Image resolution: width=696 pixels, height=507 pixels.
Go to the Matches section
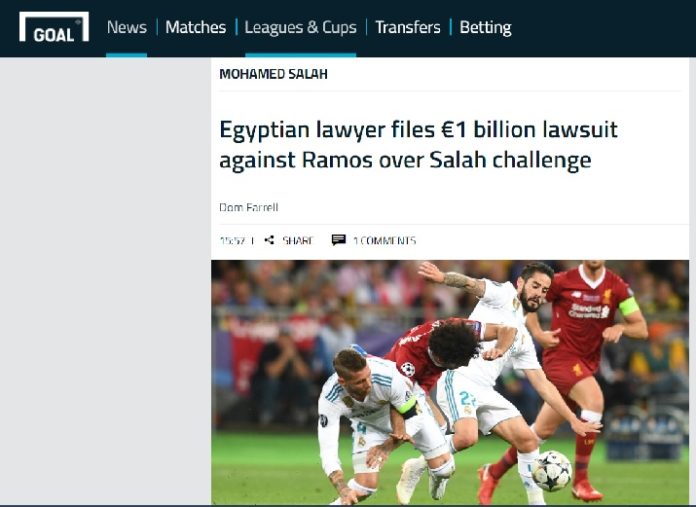pyautogui.click(x=196, y=28)
